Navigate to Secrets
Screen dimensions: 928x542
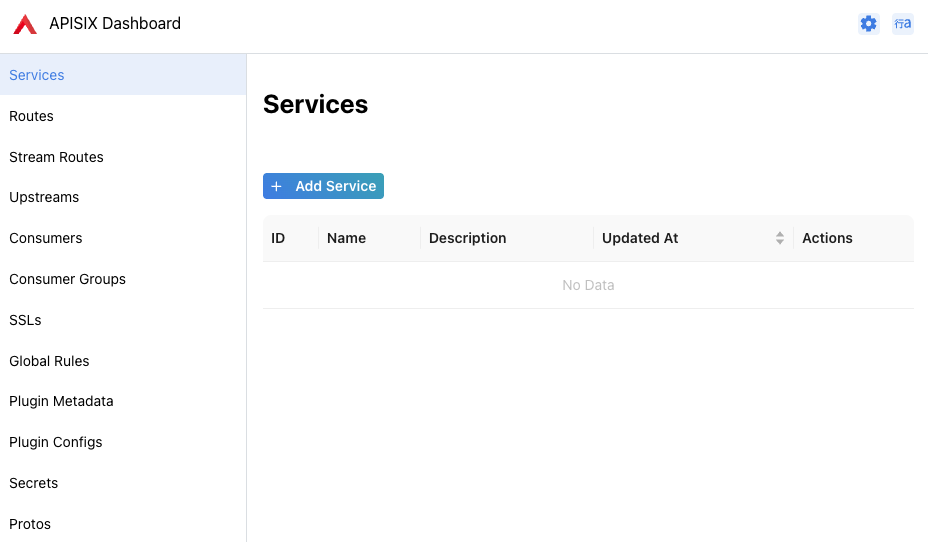pos(123,483)
